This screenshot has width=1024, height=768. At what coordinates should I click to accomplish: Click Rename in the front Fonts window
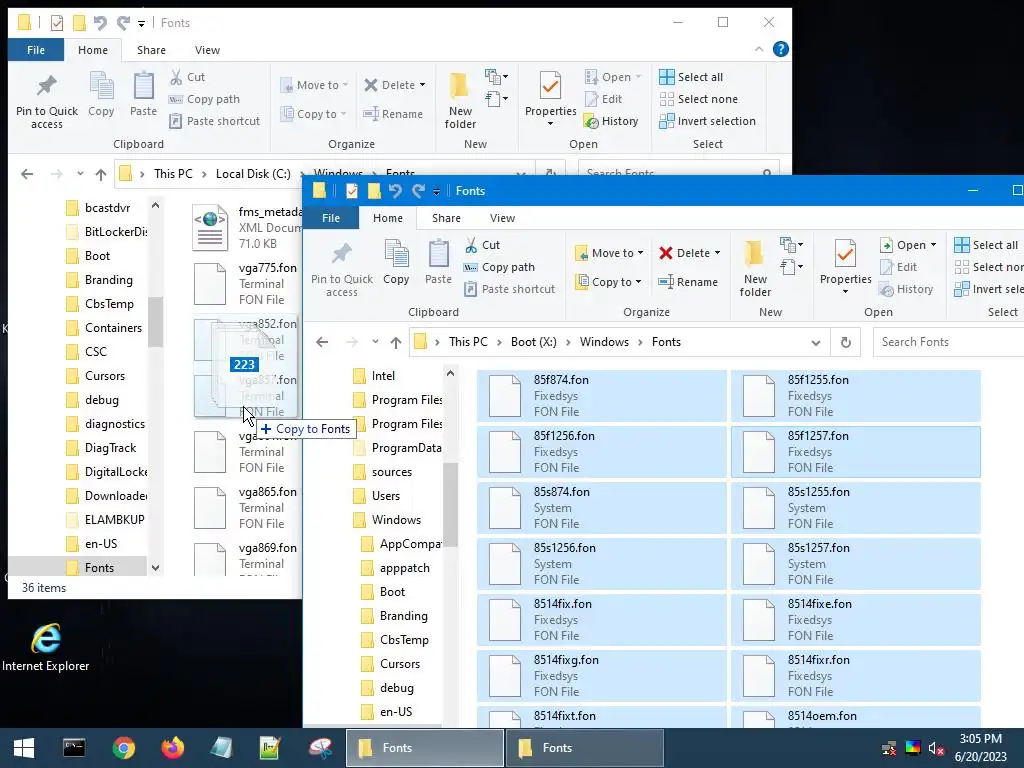688,282
